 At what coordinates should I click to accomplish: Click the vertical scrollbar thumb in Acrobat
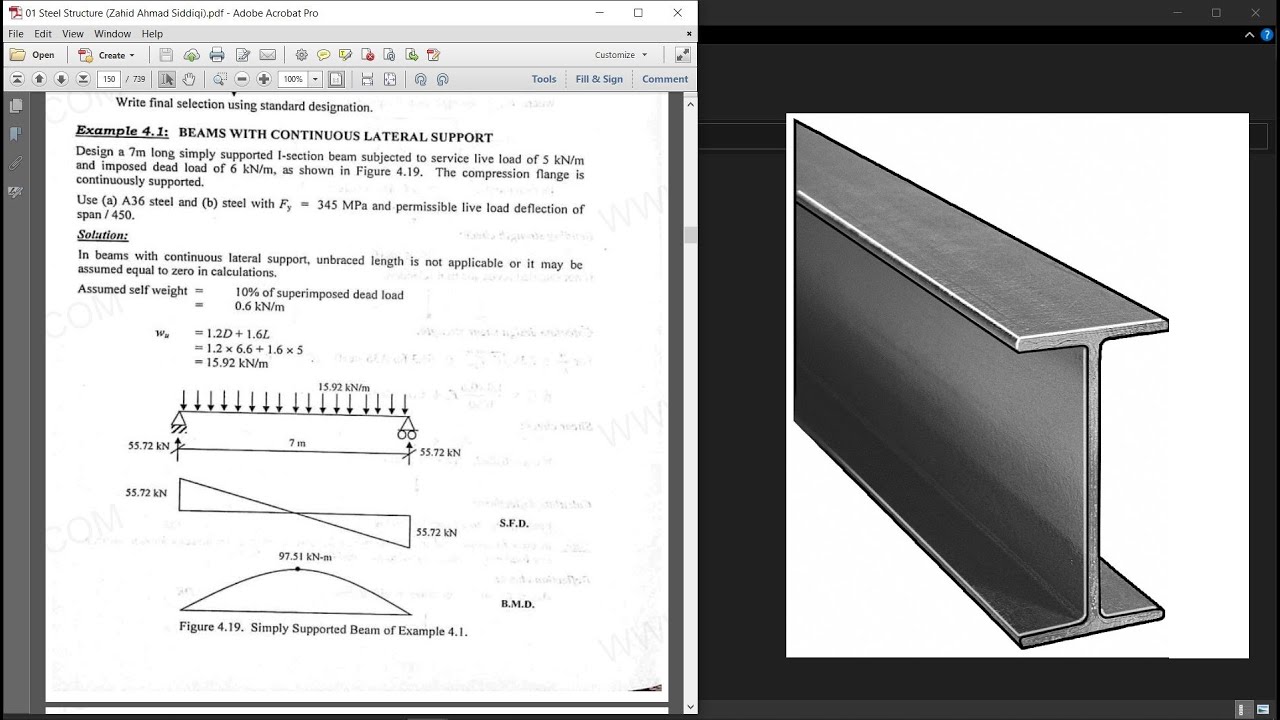(690, 234)
